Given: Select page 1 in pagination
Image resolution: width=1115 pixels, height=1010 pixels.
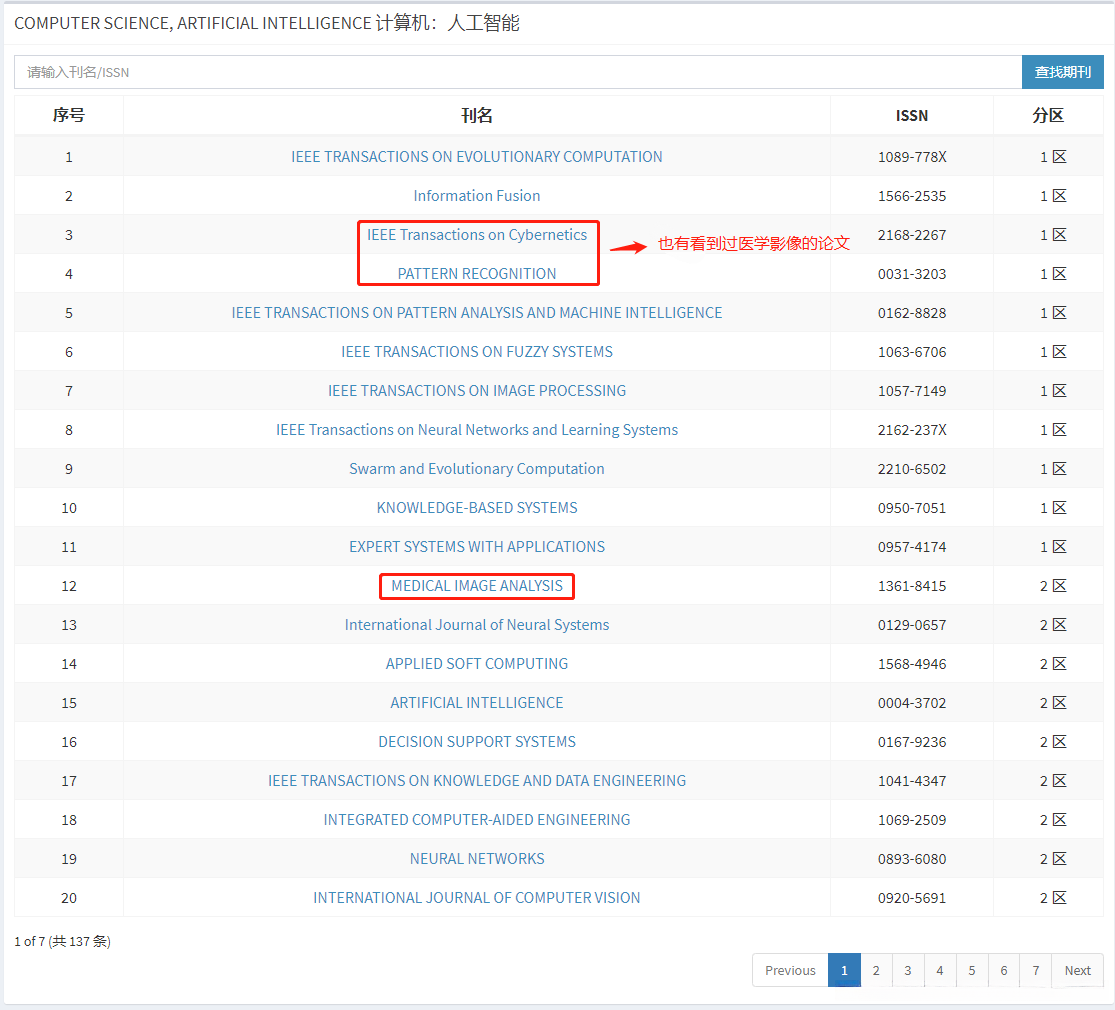Looking at the screenshot, I should pos(844,970).
